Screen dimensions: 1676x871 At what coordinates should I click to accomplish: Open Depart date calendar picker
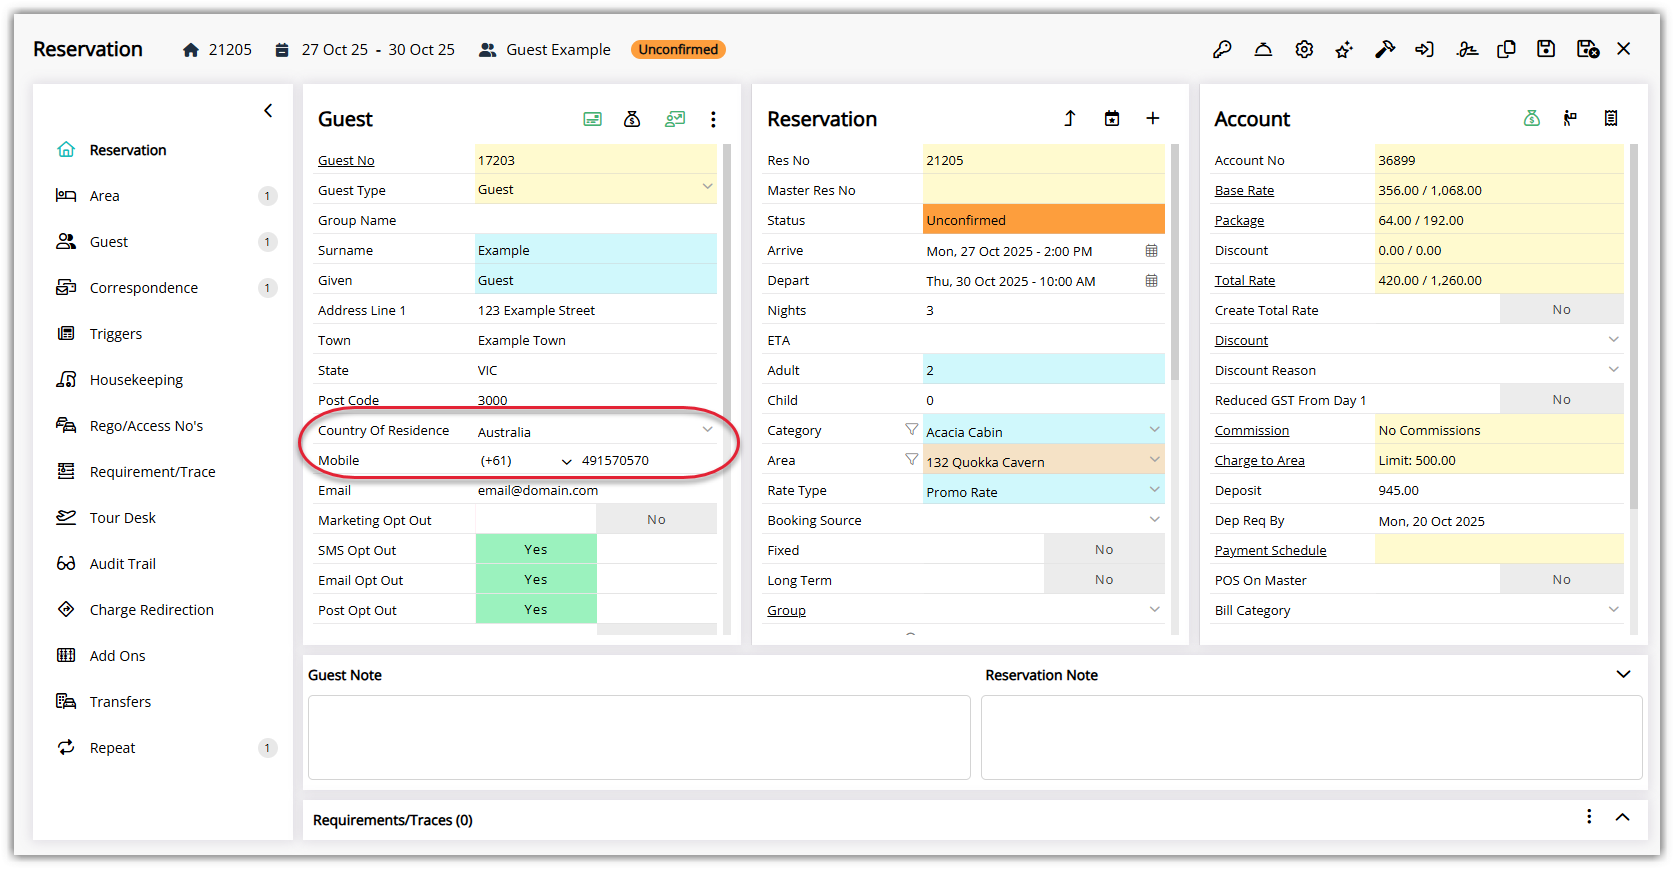click(x=1152, y=281)
